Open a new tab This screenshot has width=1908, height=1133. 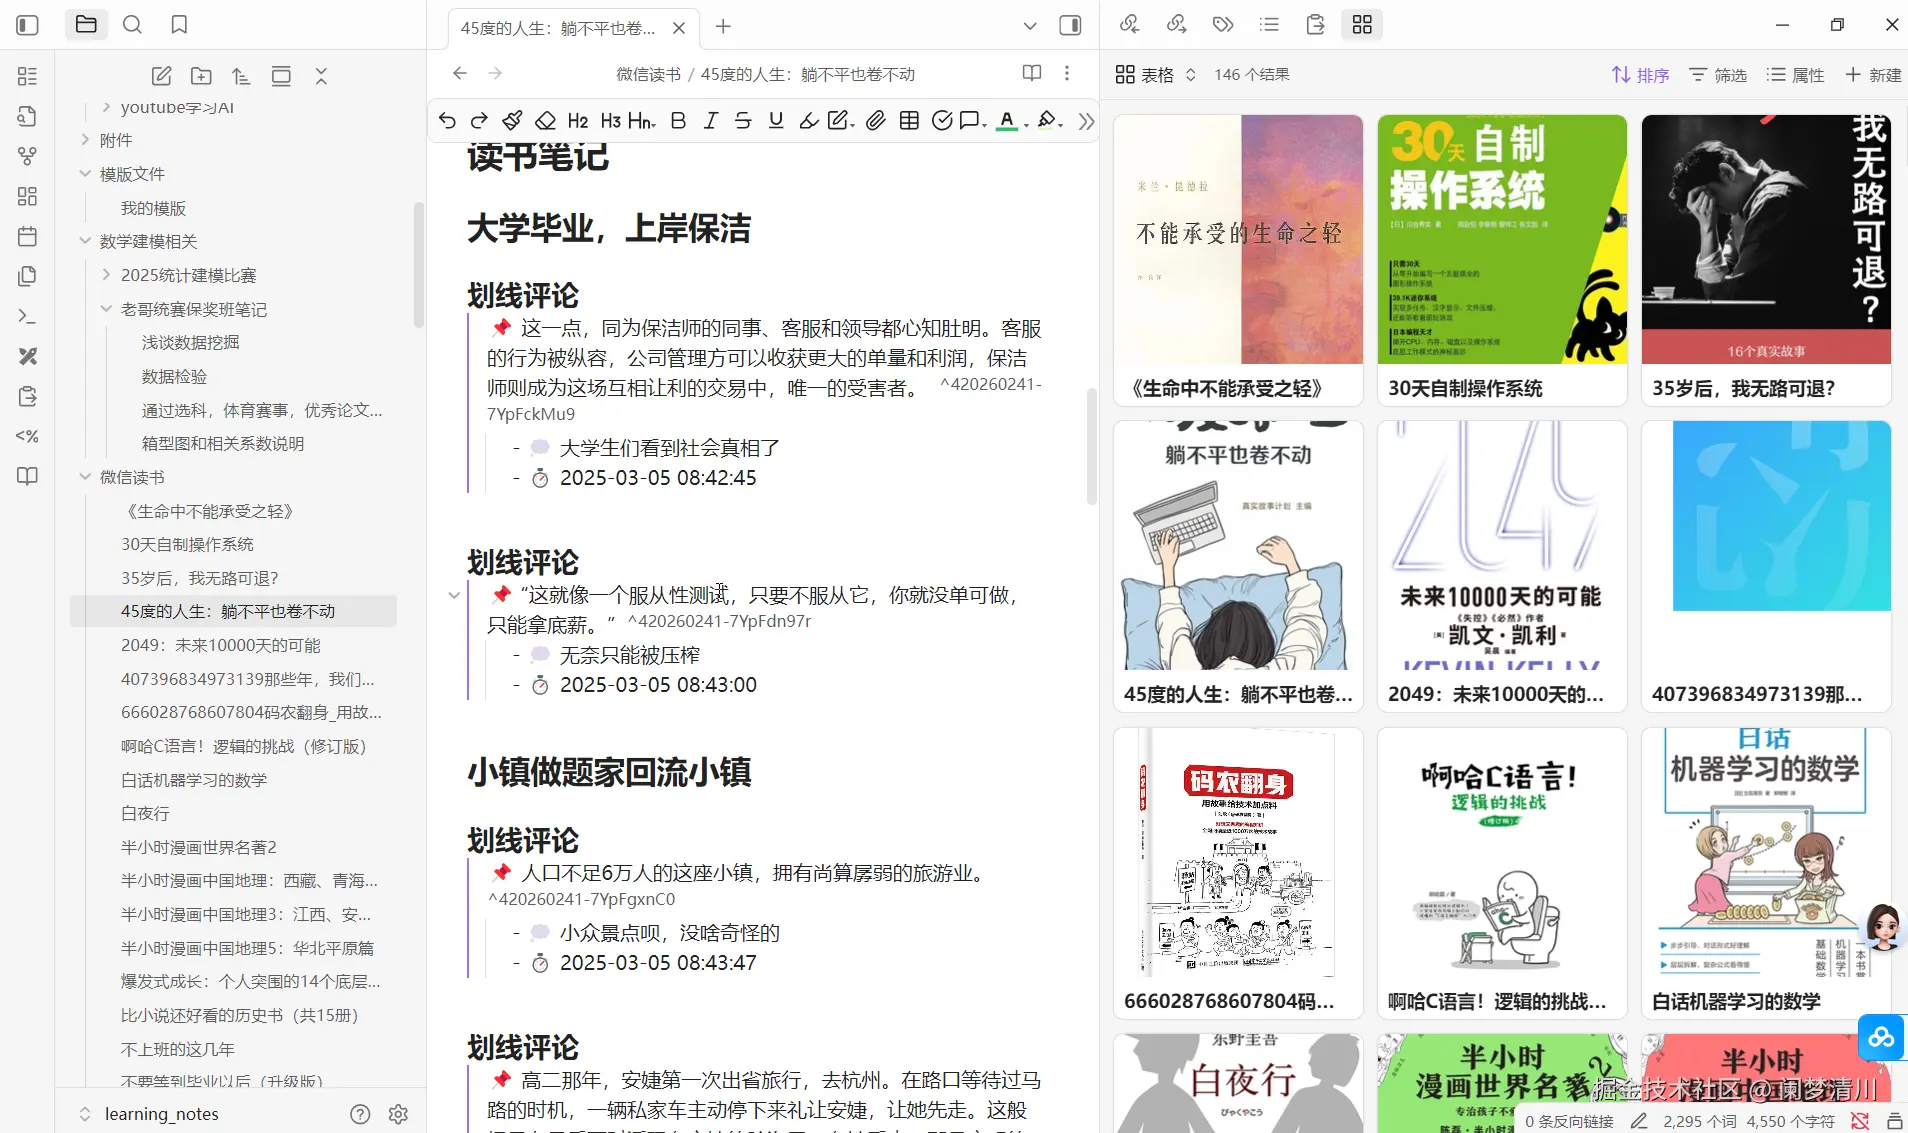pos(723,27)
